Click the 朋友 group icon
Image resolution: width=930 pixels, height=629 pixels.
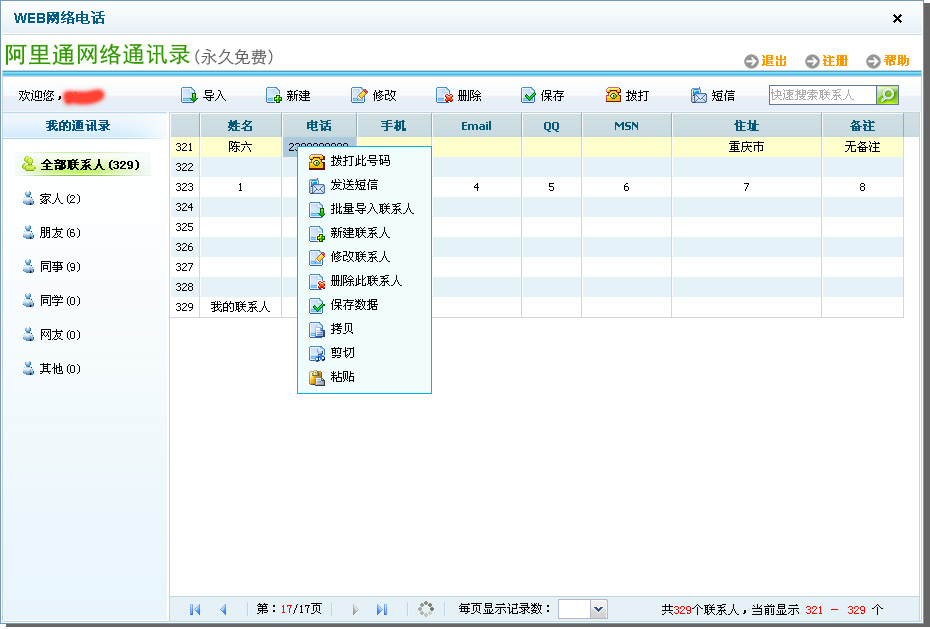[28, 232]
